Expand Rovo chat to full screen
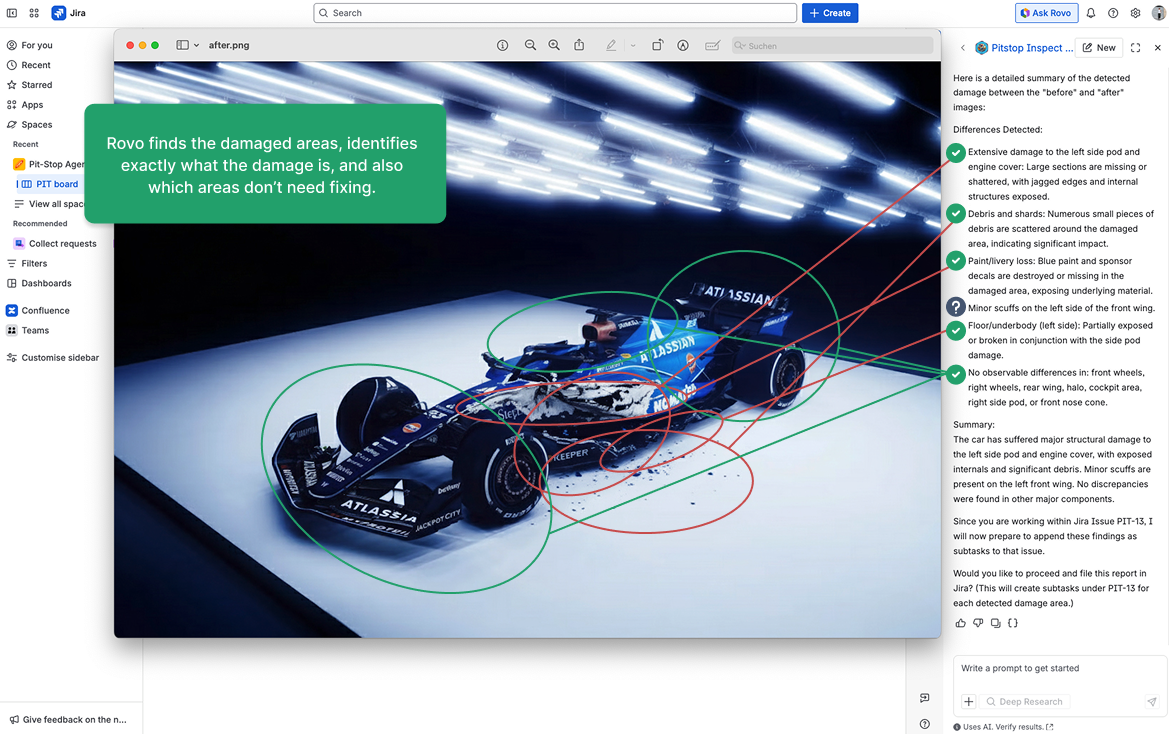Viewport: 1169px width, 734px height. [x=1135, y=48]
